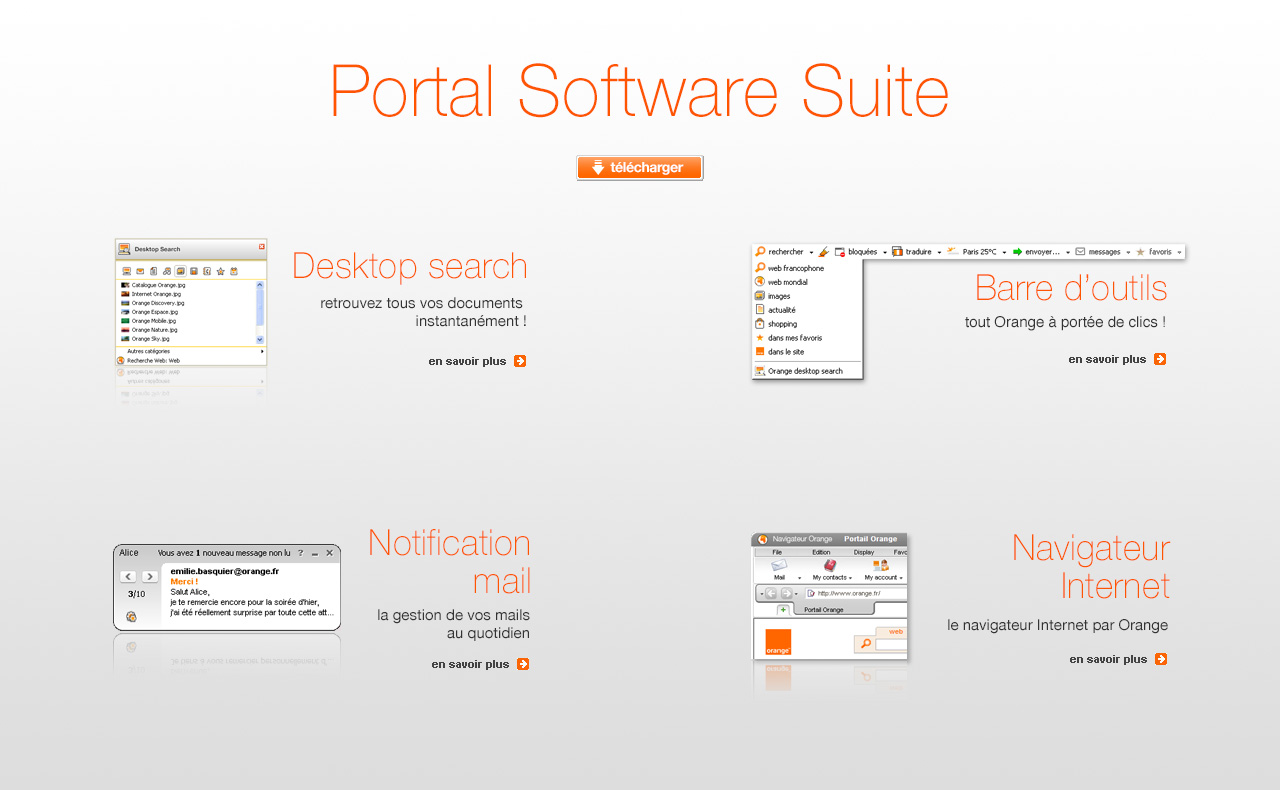This screenshot has width=1280, height=790.
Task: Open the 'Merci !' message subject
Action: tap(184, 581)
